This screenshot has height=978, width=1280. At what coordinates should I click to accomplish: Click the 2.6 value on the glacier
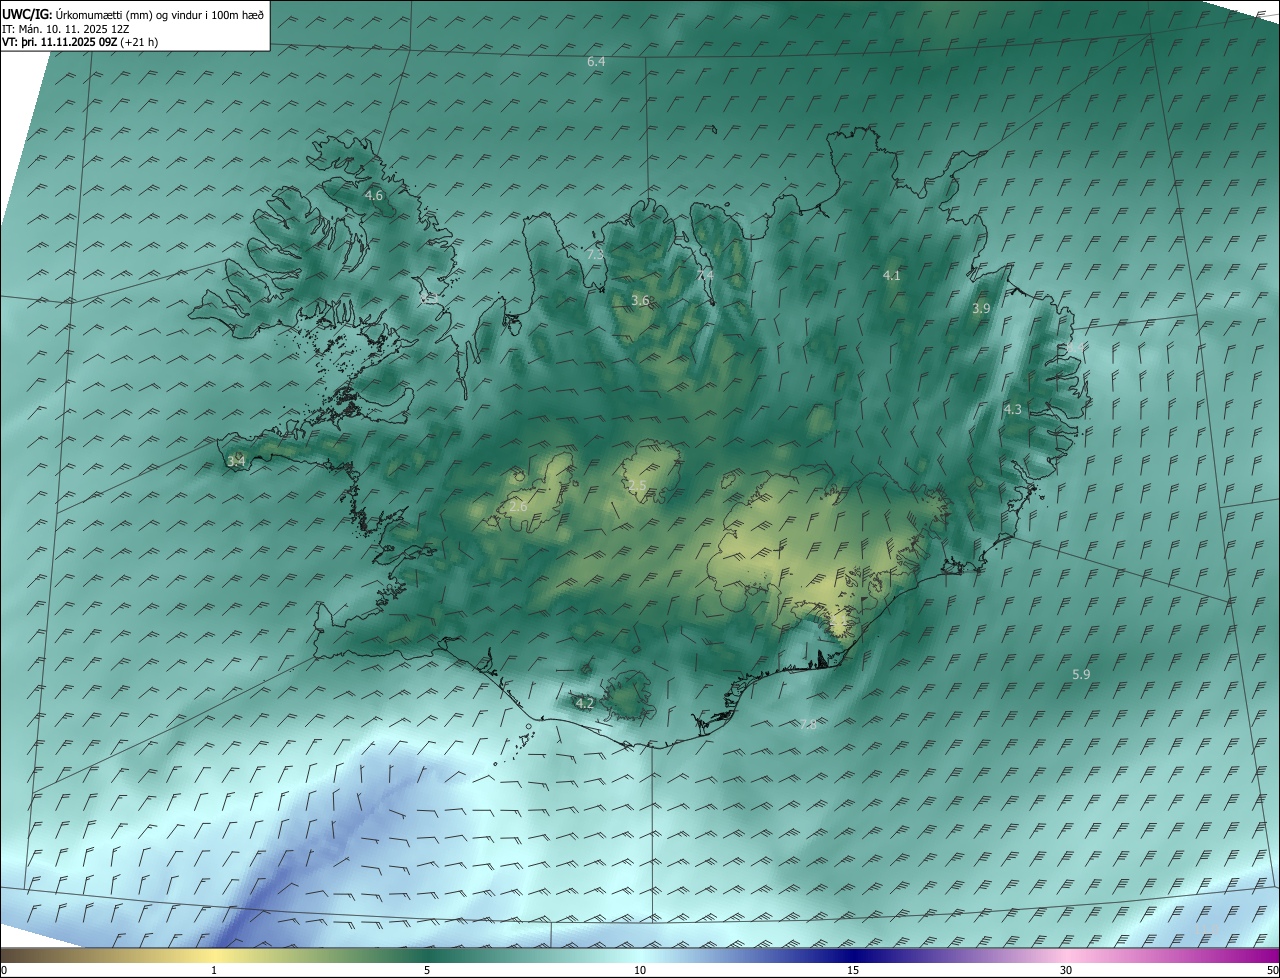pos(518,507)
